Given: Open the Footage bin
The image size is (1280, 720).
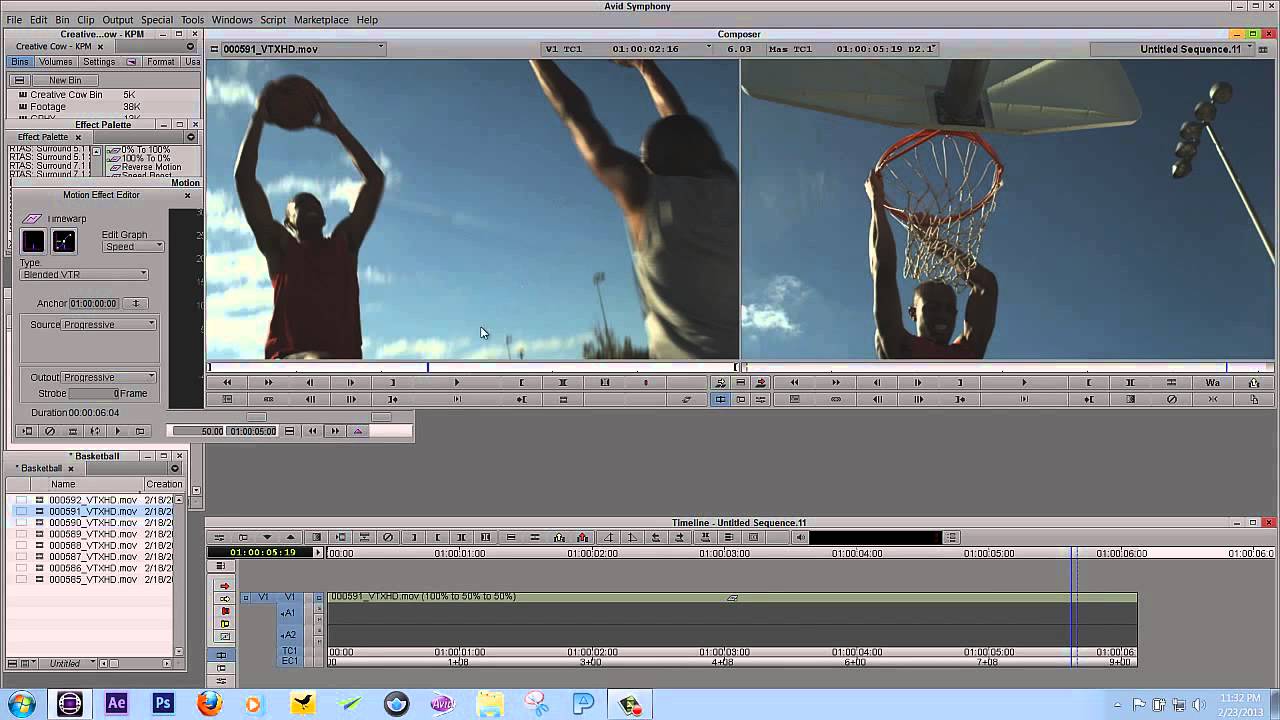Looking at the screenshot, I should (48, 107).
